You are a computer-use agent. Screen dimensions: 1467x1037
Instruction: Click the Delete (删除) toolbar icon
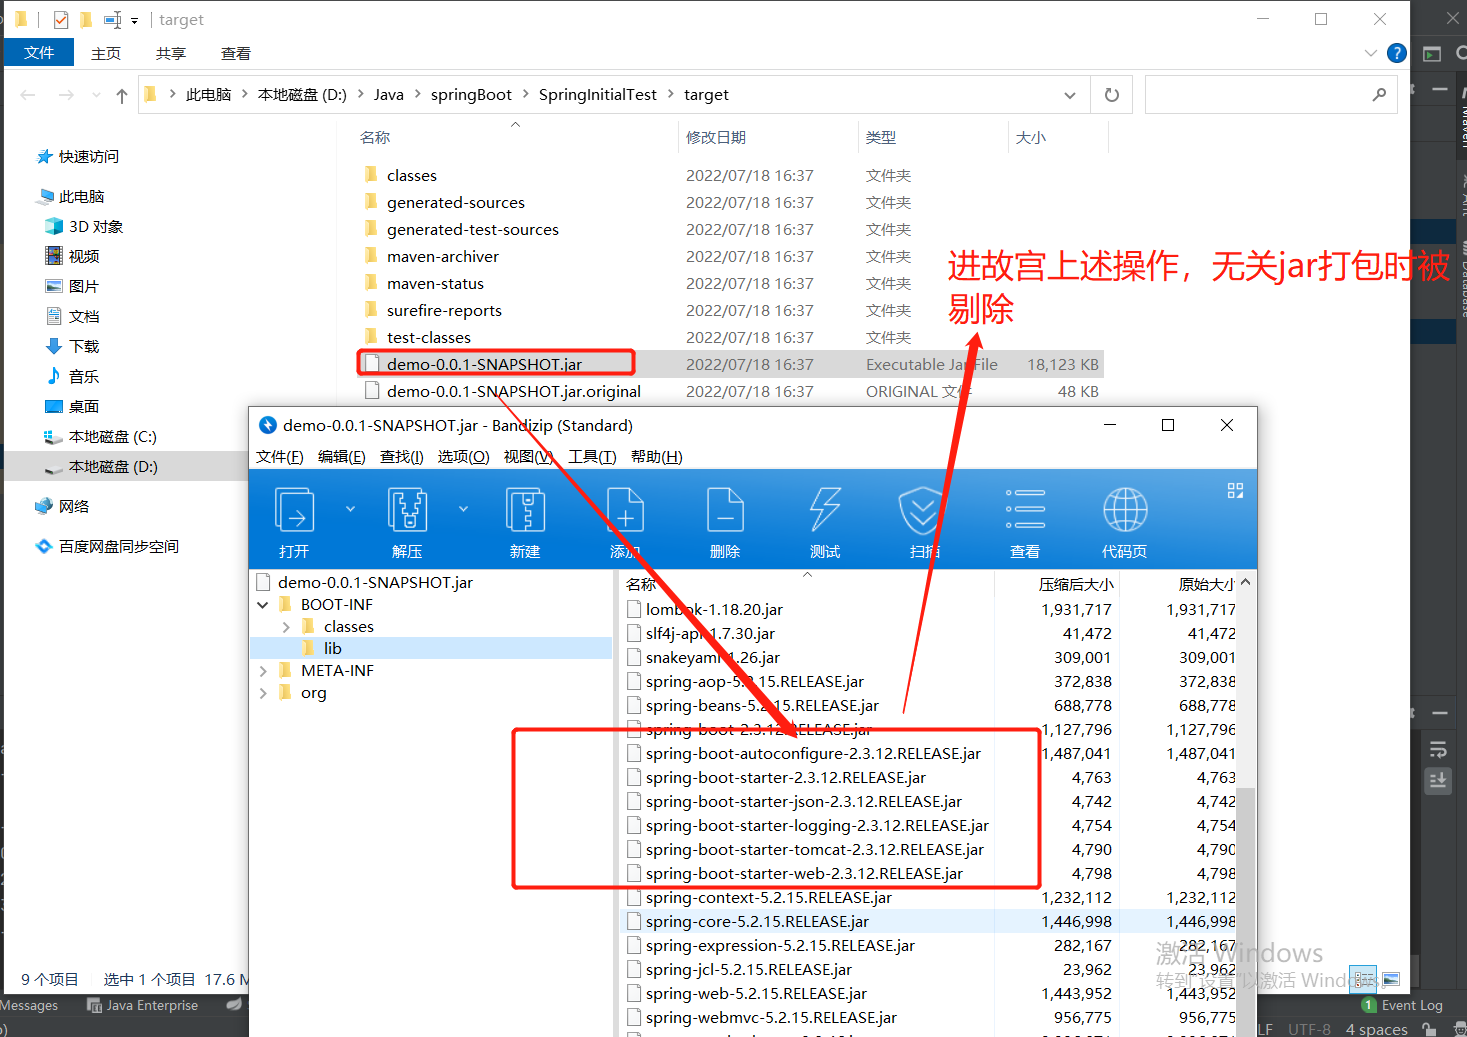[725, 510]
